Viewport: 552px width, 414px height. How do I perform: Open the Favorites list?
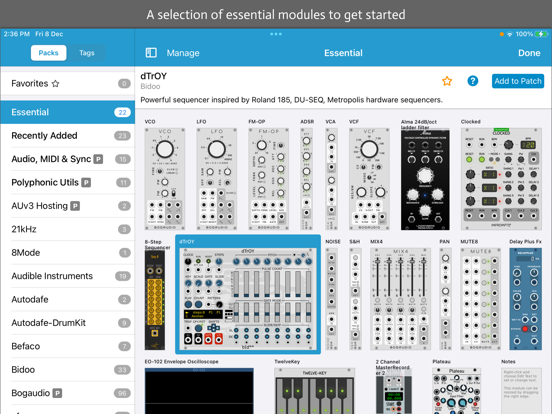point(68,83)
